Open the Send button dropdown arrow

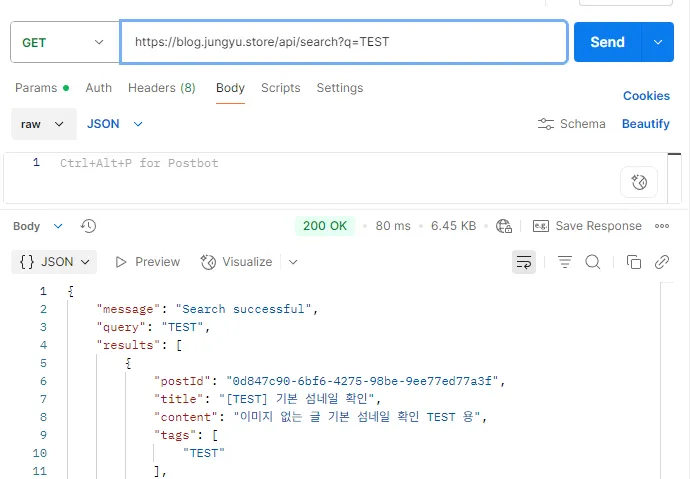657,42
